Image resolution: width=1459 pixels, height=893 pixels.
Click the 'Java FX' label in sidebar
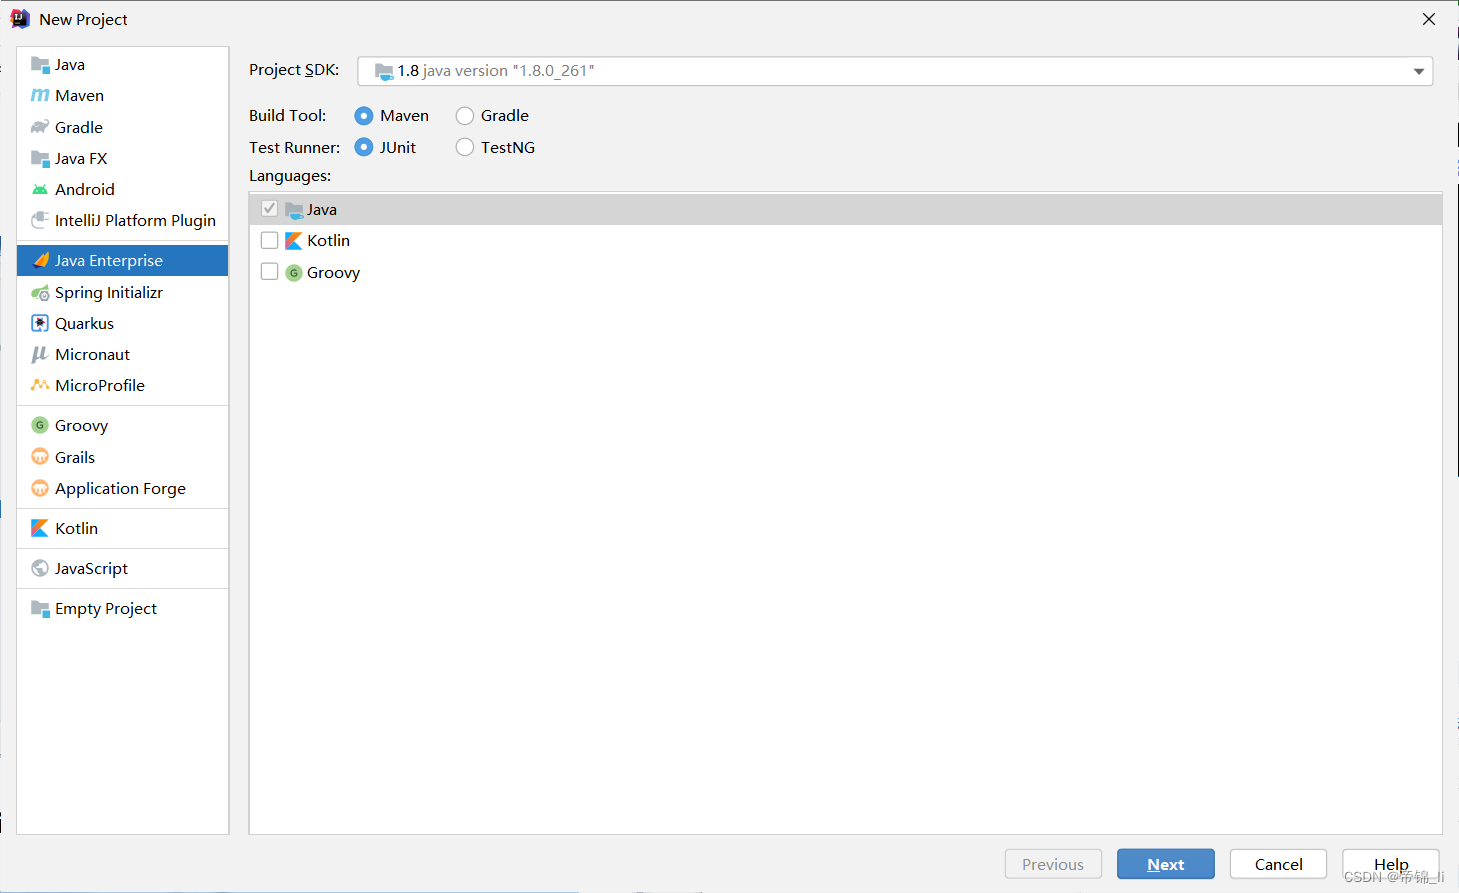(81, 159)
